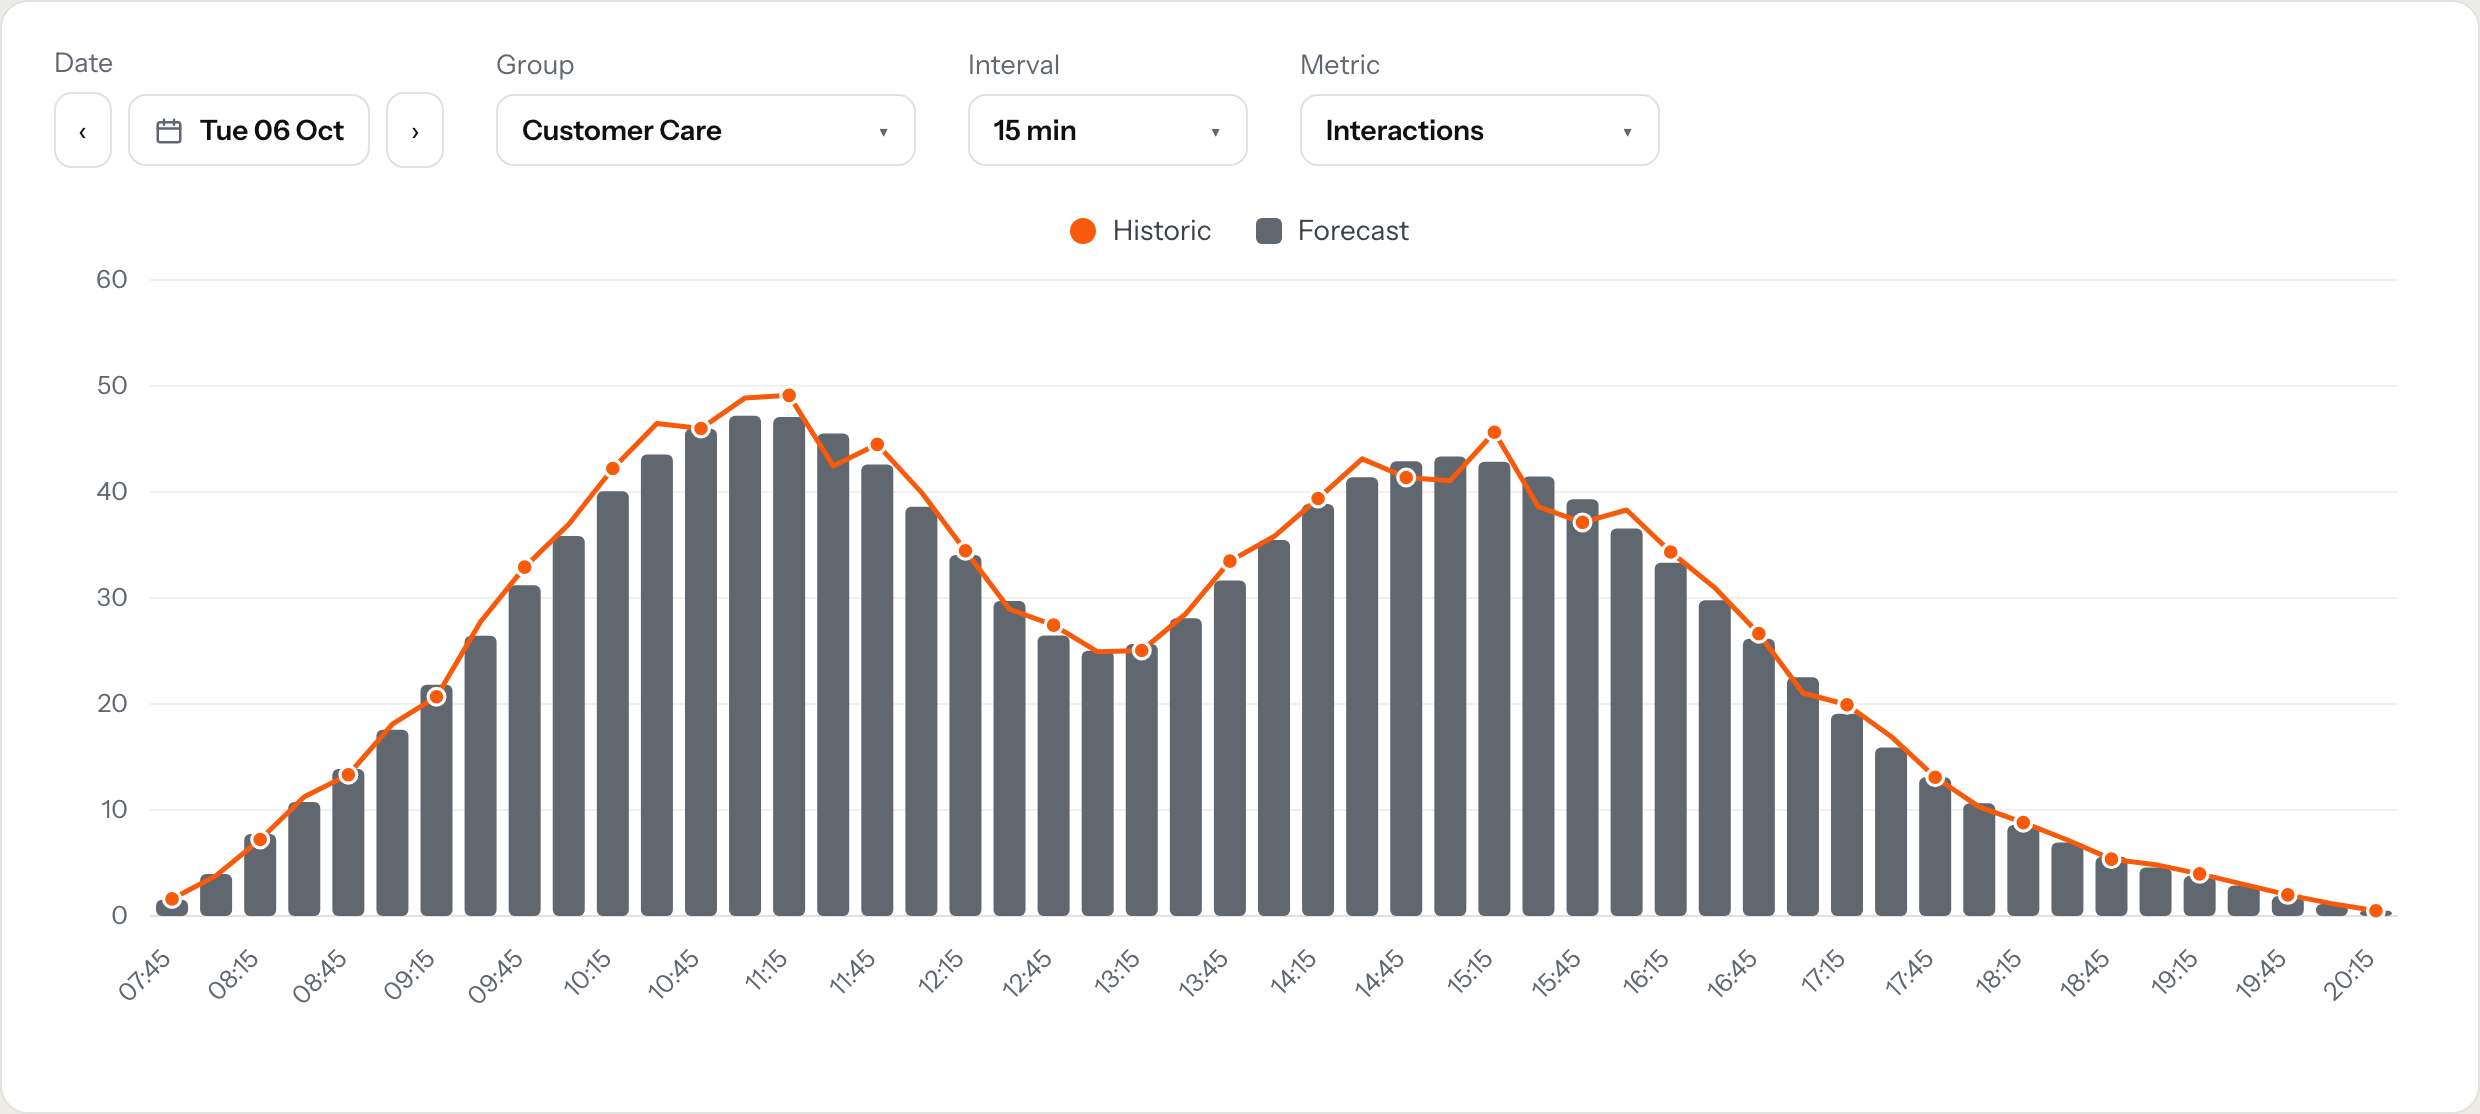Select the Historic point at 10:45
The height and width of the screenshot is (1114, 2480).
(701, 429)
